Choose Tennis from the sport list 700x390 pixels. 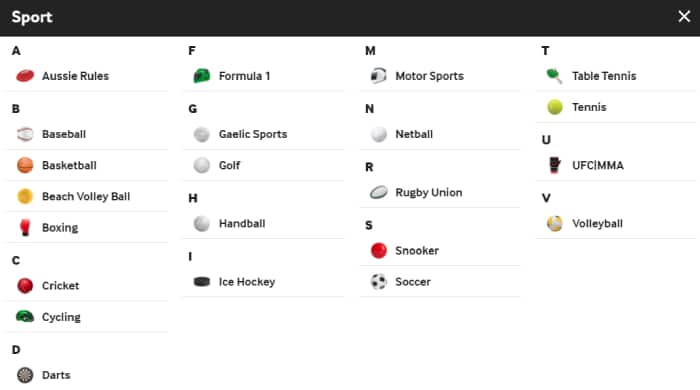click(616, 107)
